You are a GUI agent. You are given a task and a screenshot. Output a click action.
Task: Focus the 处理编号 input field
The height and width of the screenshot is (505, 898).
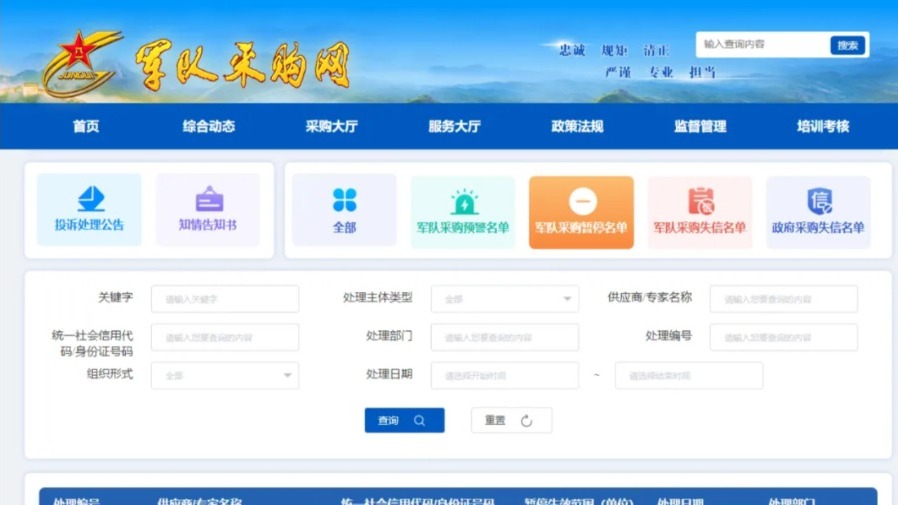[783, 337]
